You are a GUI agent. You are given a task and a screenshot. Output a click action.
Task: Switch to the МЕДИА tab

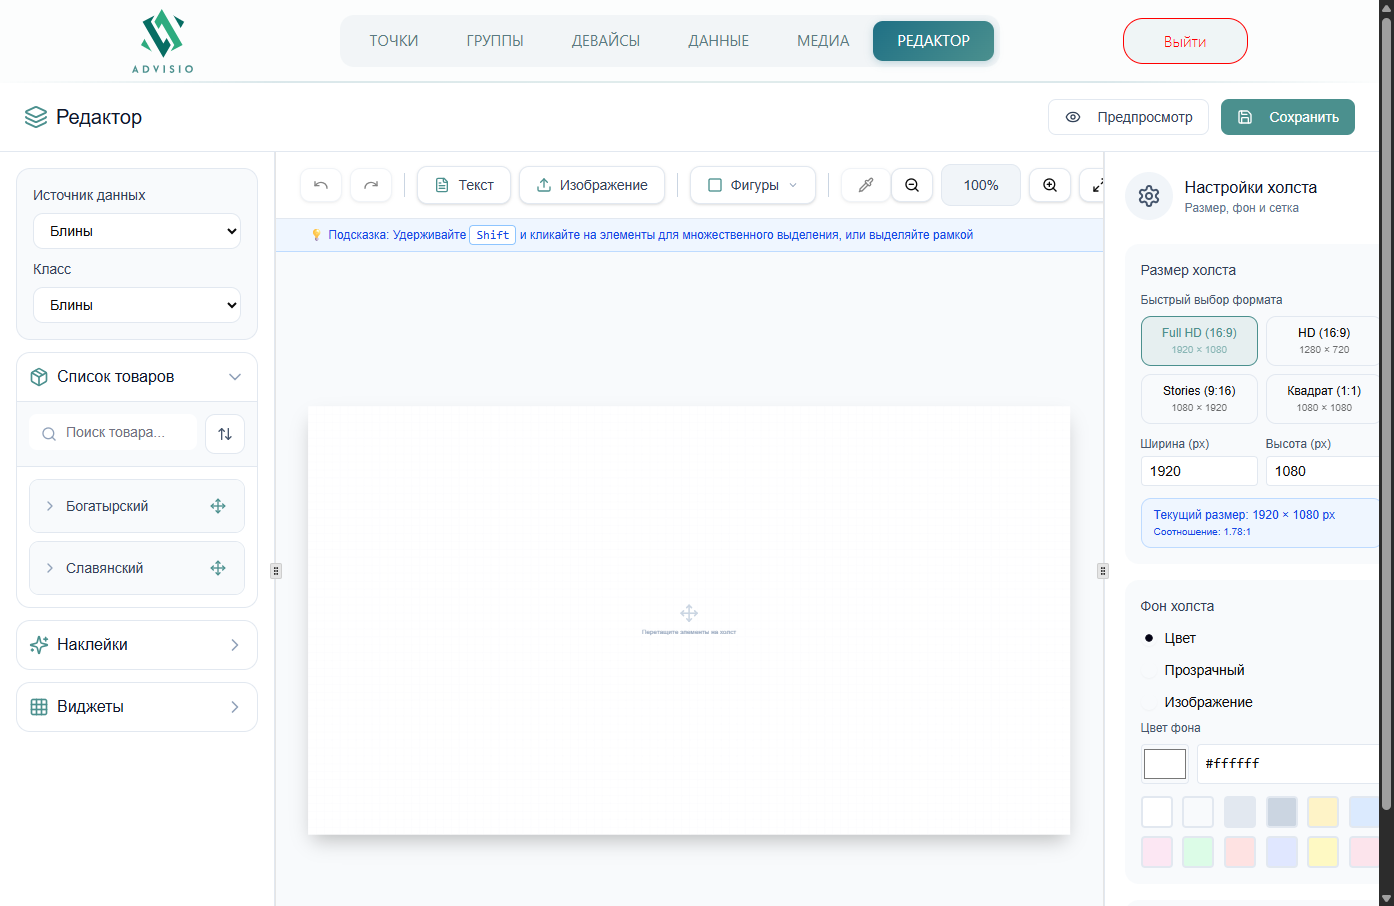(823, 41)
